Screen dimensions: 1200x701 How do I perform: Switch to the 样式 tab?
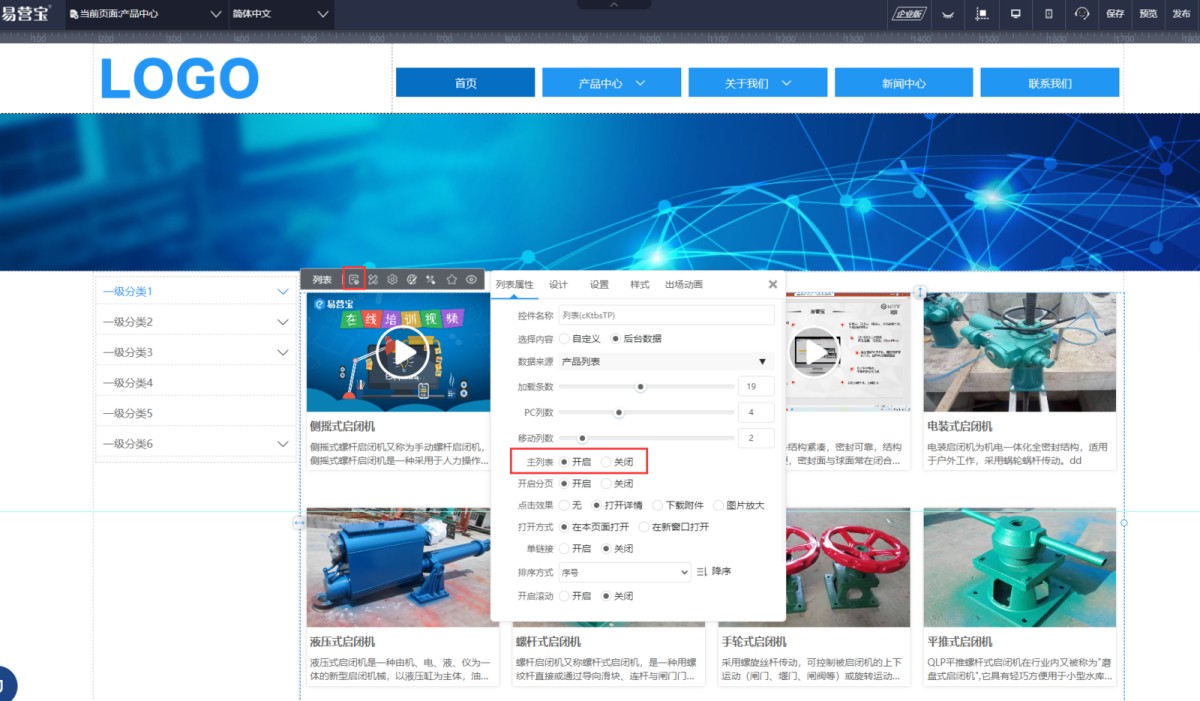tap(639, 284)
